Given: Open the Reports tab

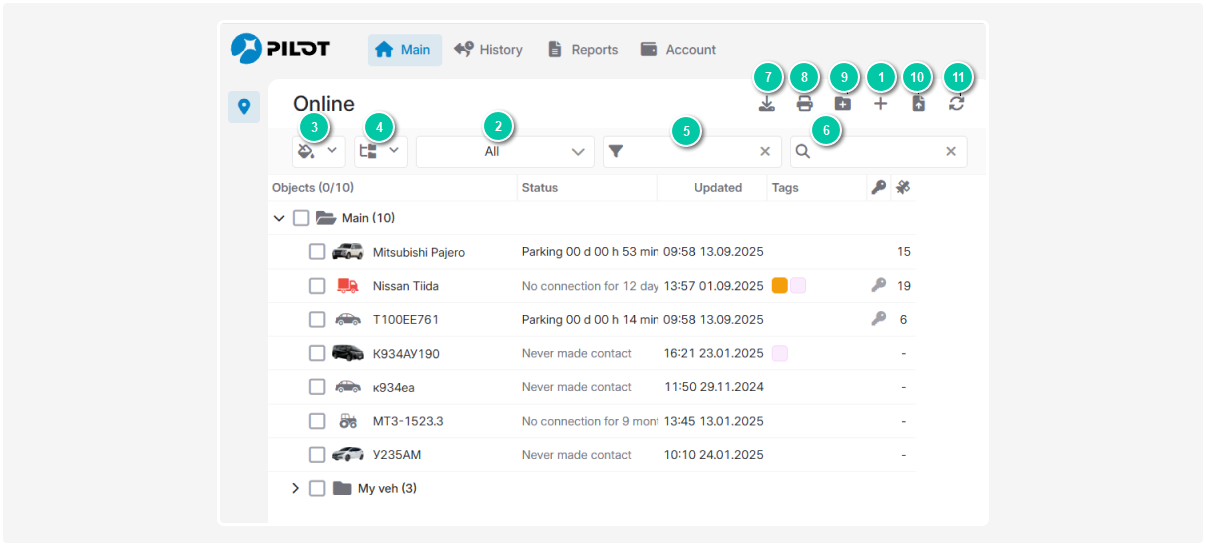Looking at the screenshot, I should pos(583,50).
